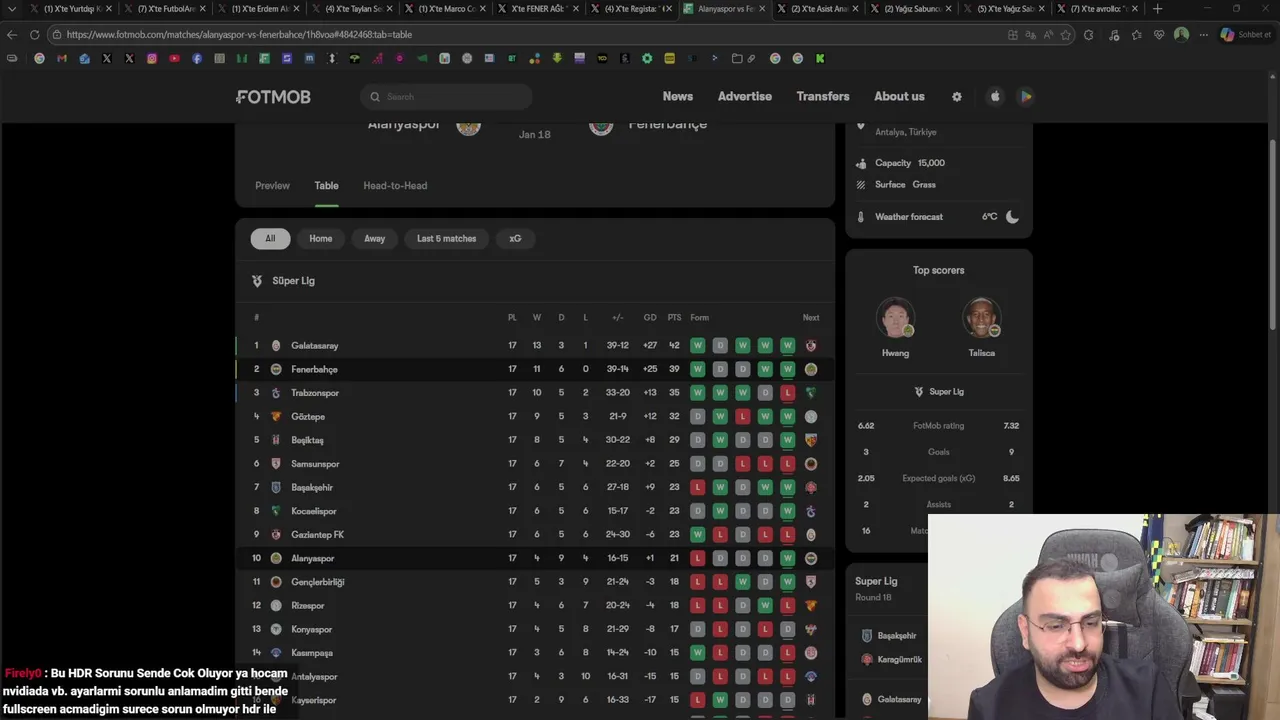Open Gaziantep FK team in table

[x=317, y=535]
